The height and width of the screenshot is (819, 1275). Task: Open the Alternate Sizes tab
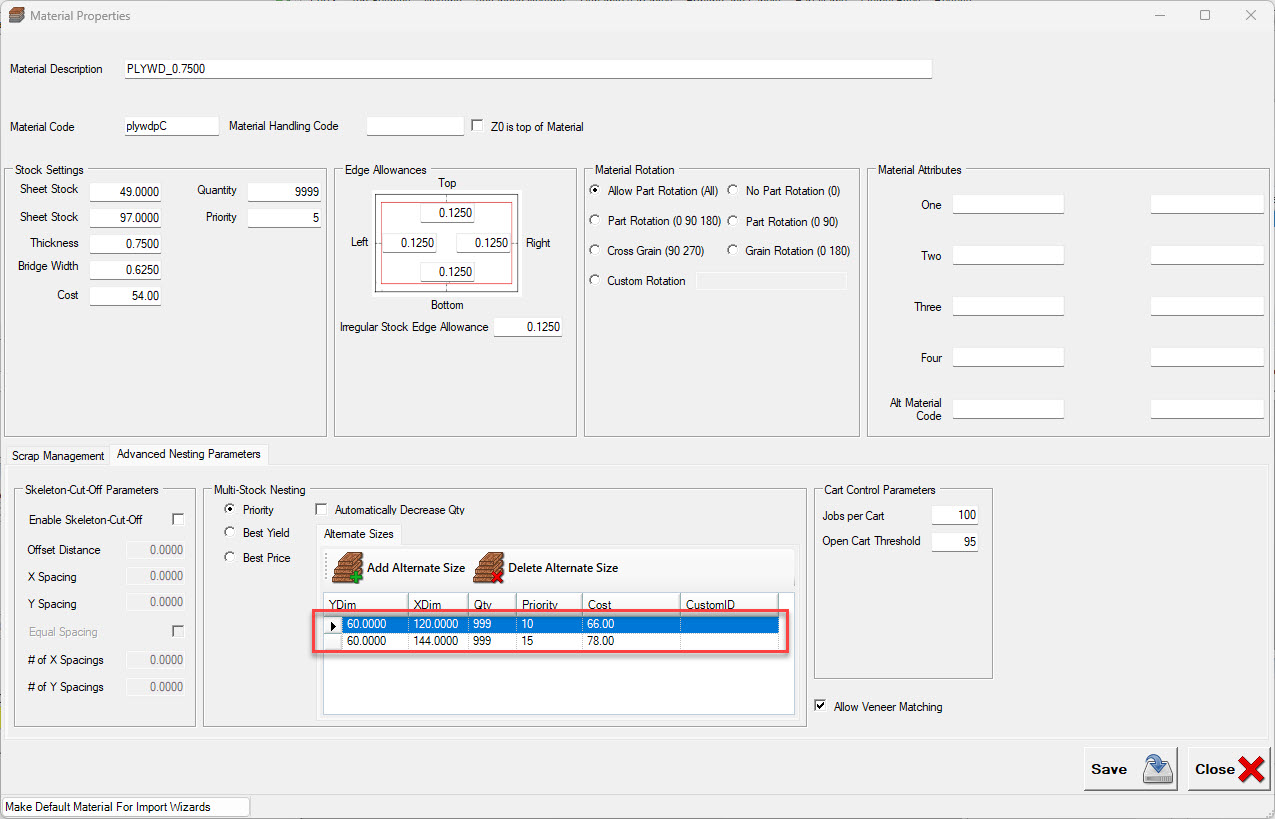pyautogui.click(x=358, y=534)
